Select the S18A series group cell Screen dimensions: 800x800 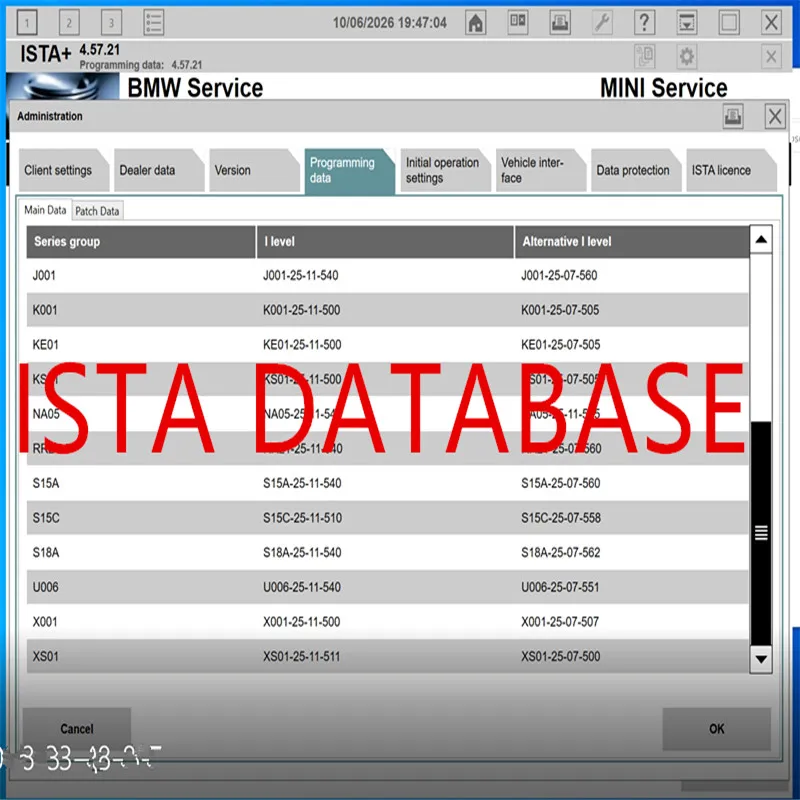[x=46, y=553]
